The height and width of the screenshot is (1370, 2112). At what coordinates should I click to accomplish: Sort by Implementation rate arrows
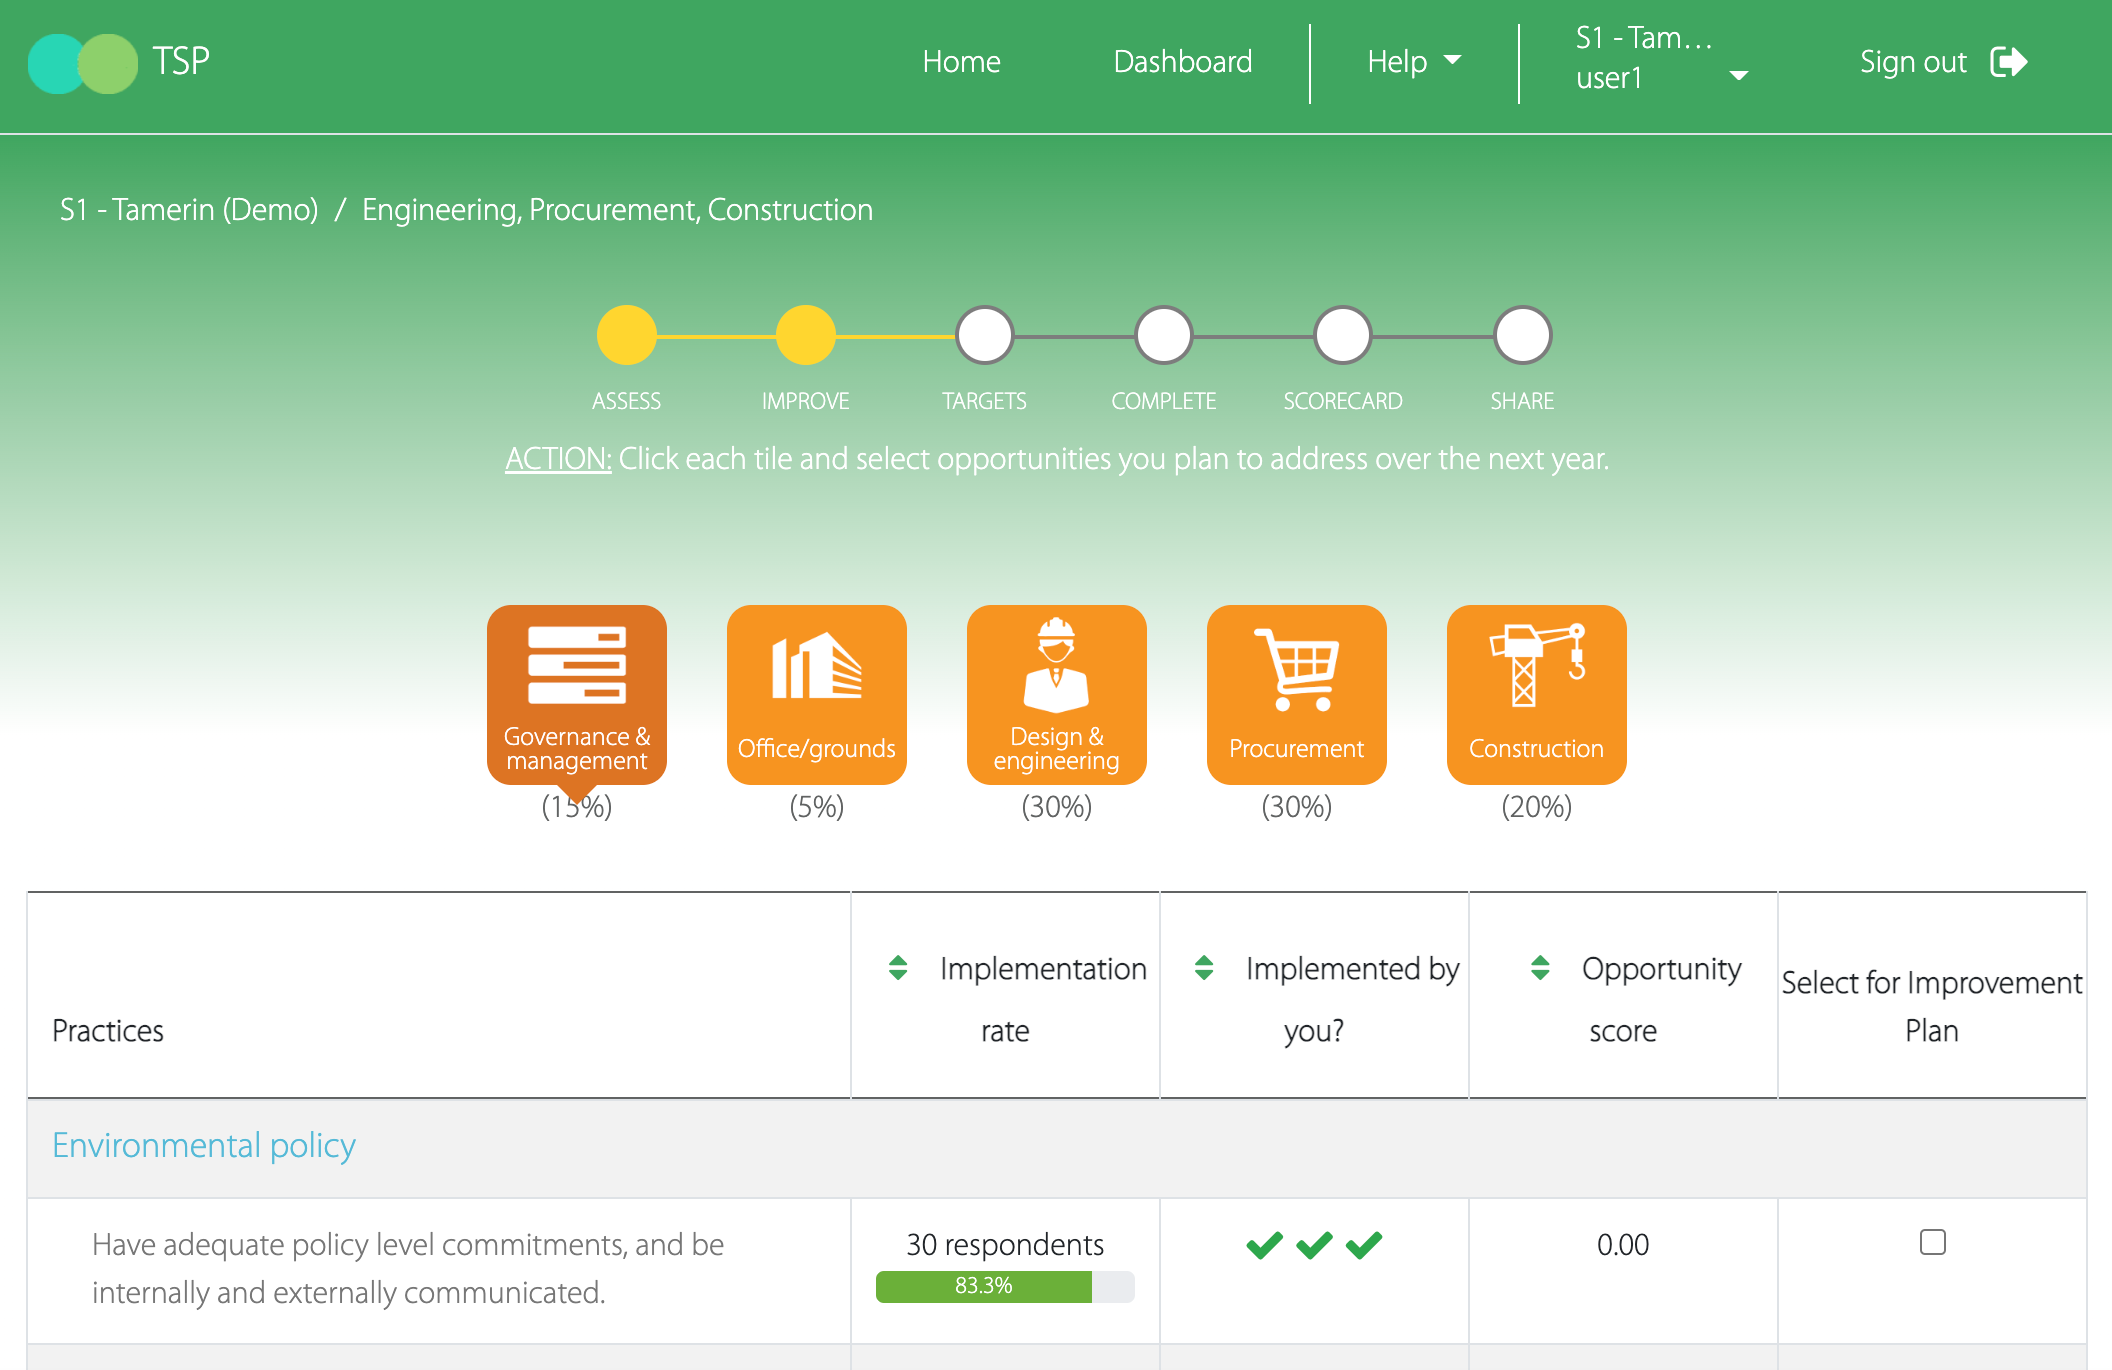[898, 968]
